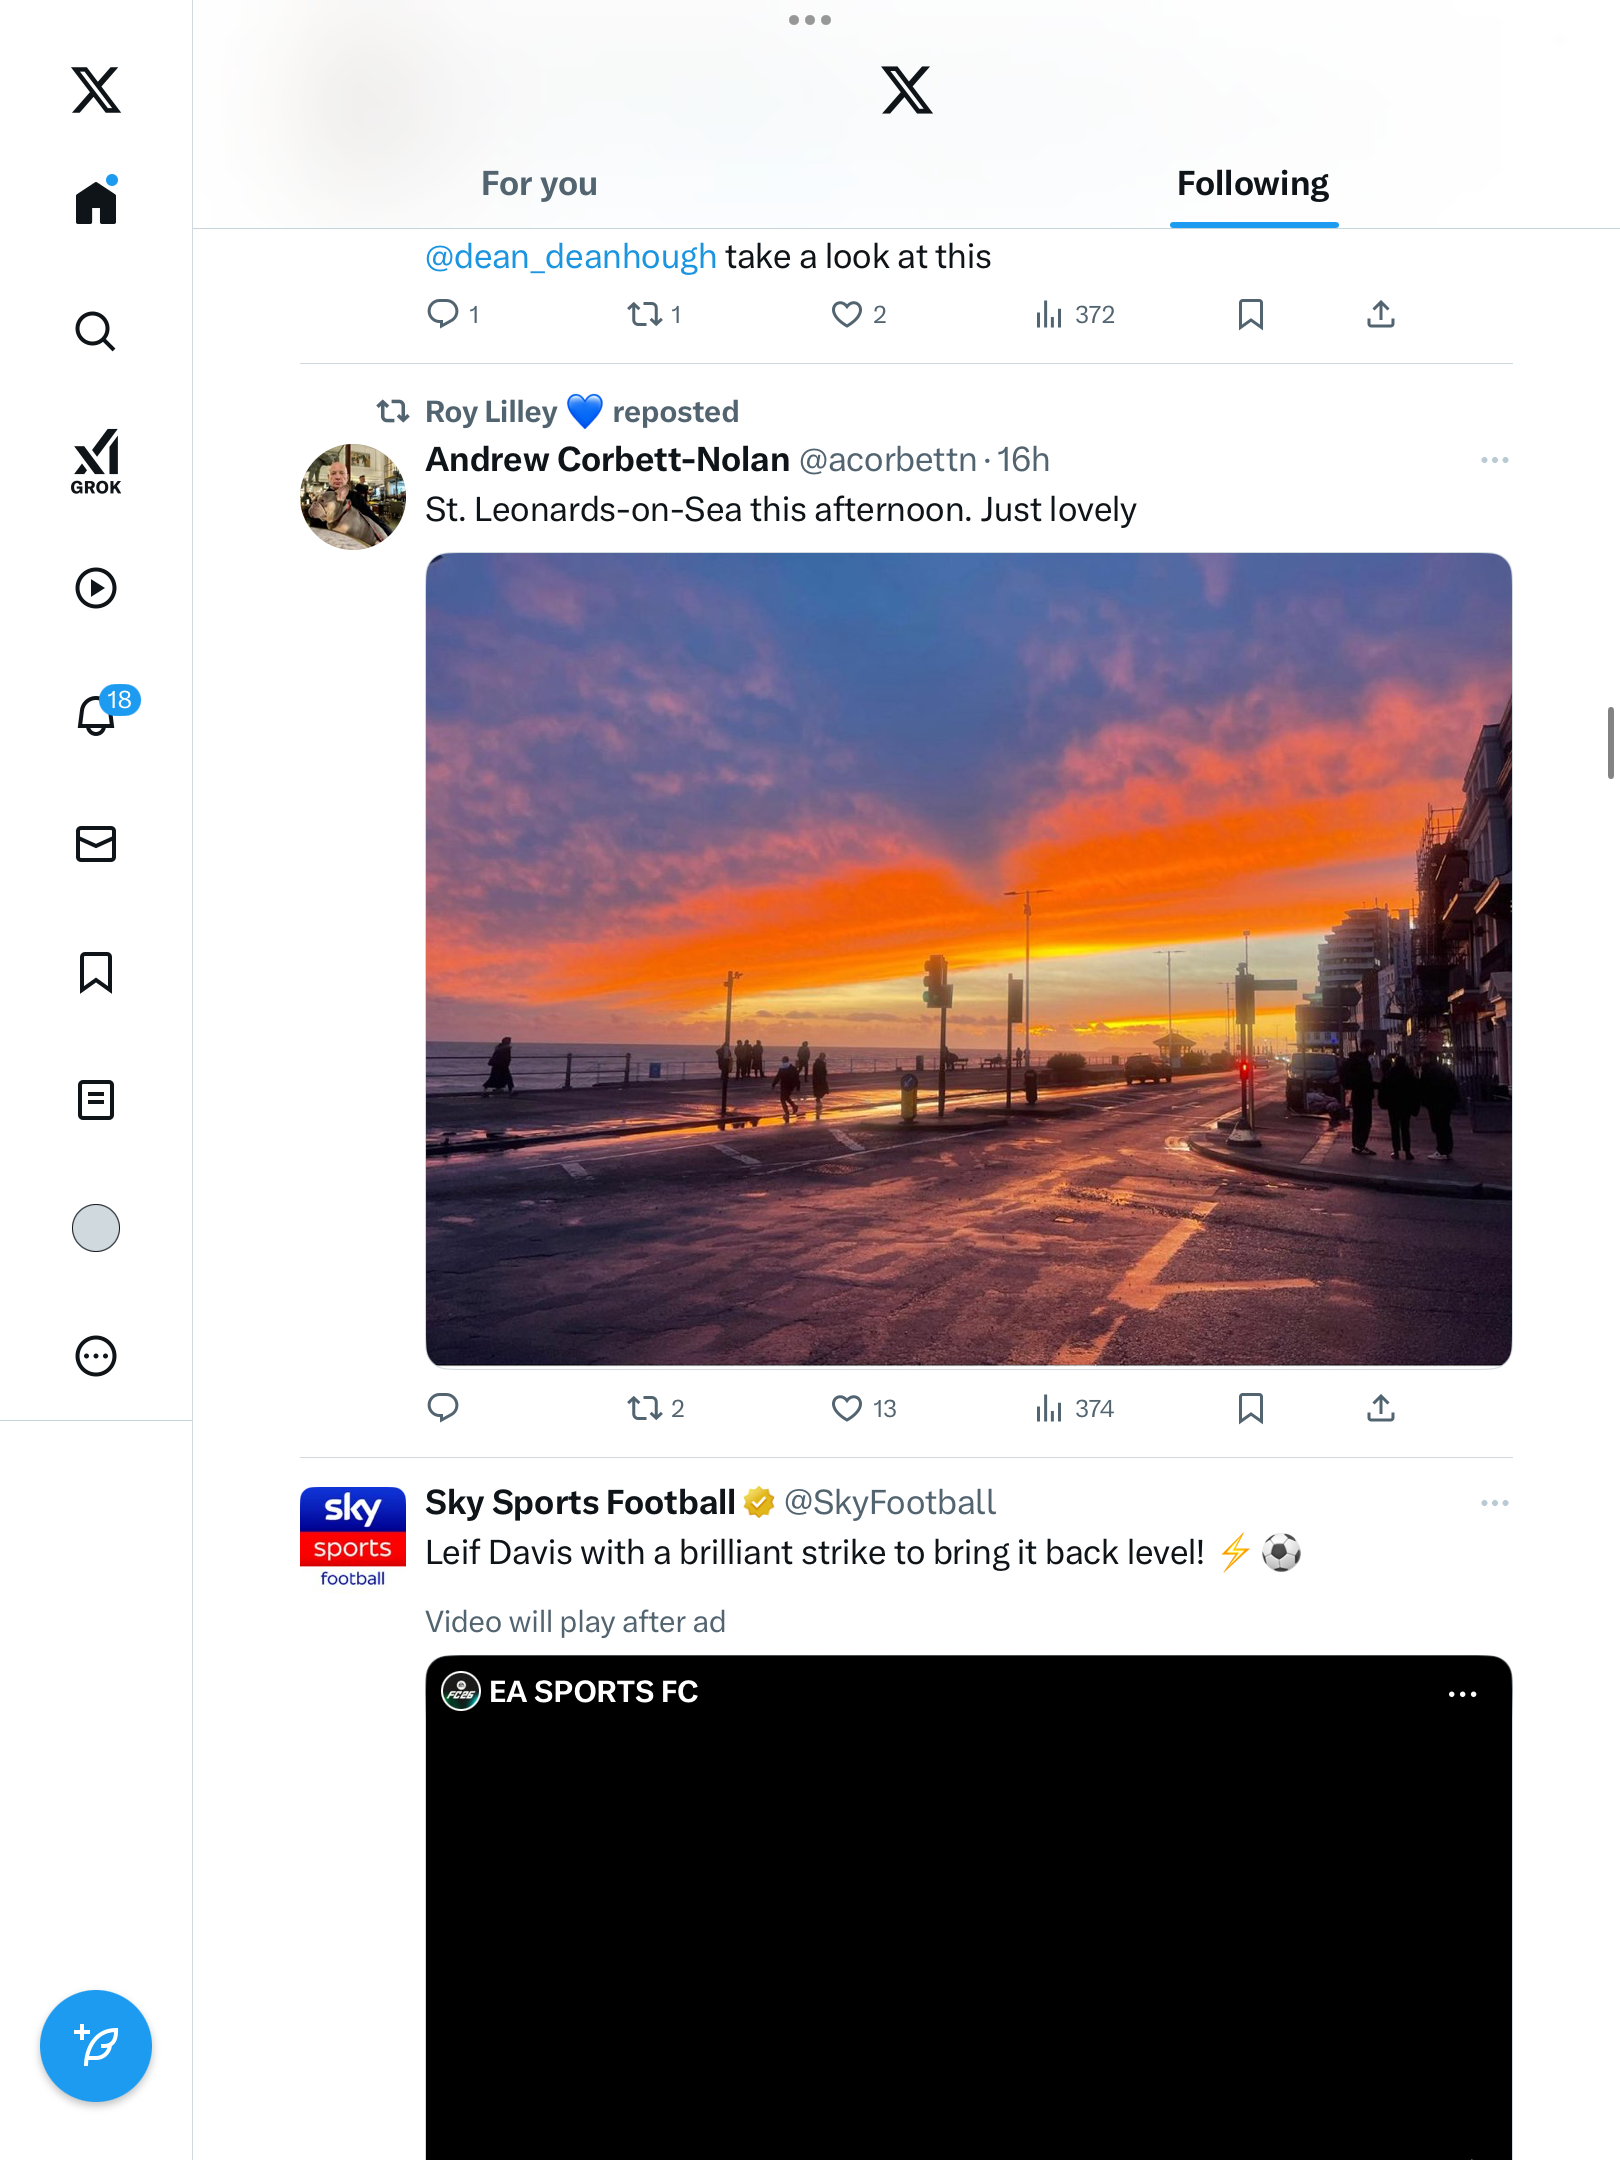Open direct messages envelope icon
The height and width of the screenshot is (2160, 1620).
96,844
